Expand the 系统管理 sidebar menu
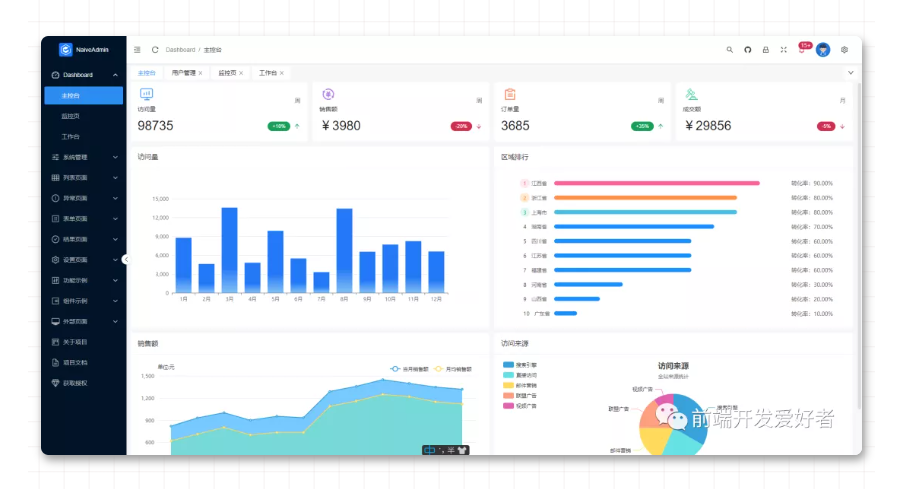The width and height of the screenshot is (904, 489). [84, 157]
